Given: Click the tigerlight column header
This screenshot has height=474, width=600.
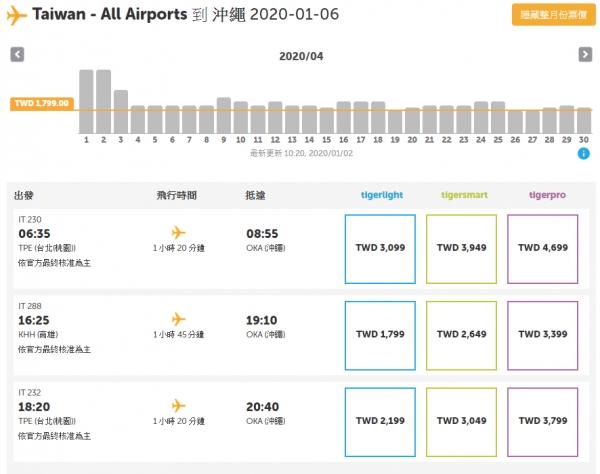Looking at the screenshot, I should point(382,195).
